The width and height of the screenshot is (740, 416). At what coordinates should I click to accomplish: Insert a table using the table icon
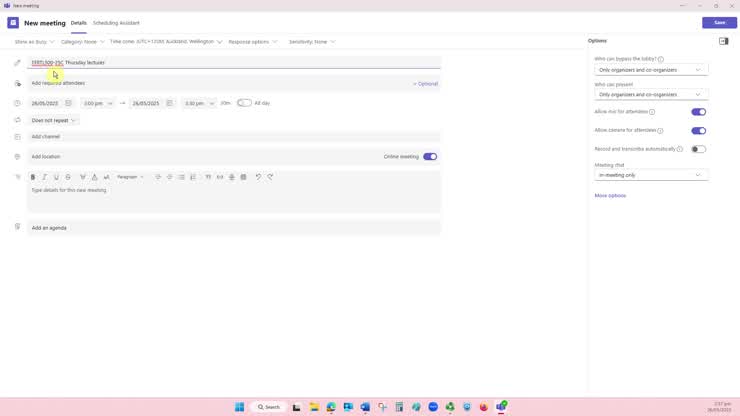(x=243, y=177)
